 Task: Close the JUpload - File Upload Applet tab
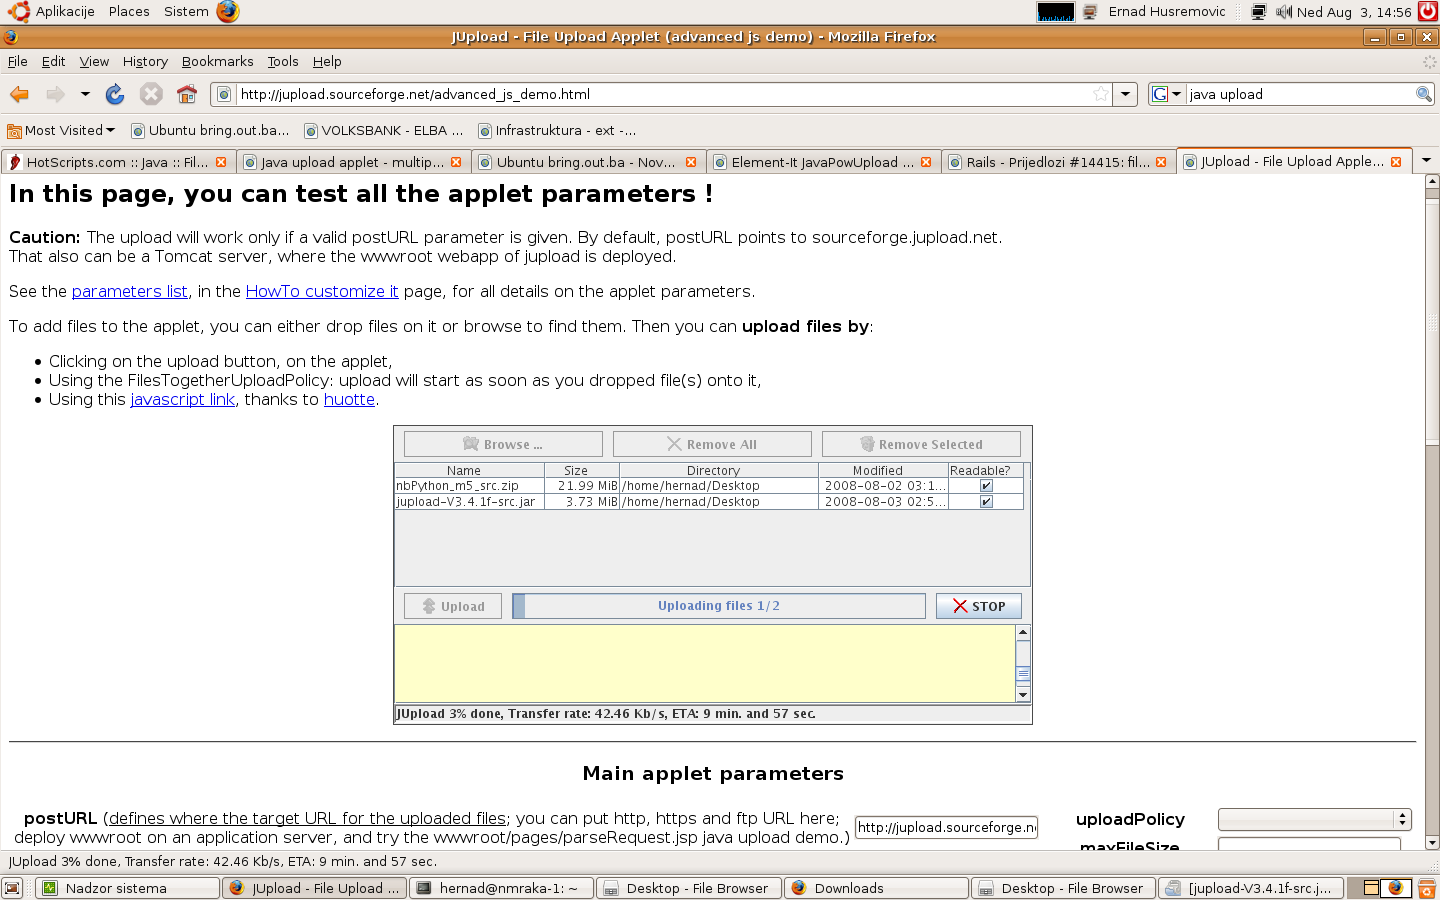[x=1396, y=162]
